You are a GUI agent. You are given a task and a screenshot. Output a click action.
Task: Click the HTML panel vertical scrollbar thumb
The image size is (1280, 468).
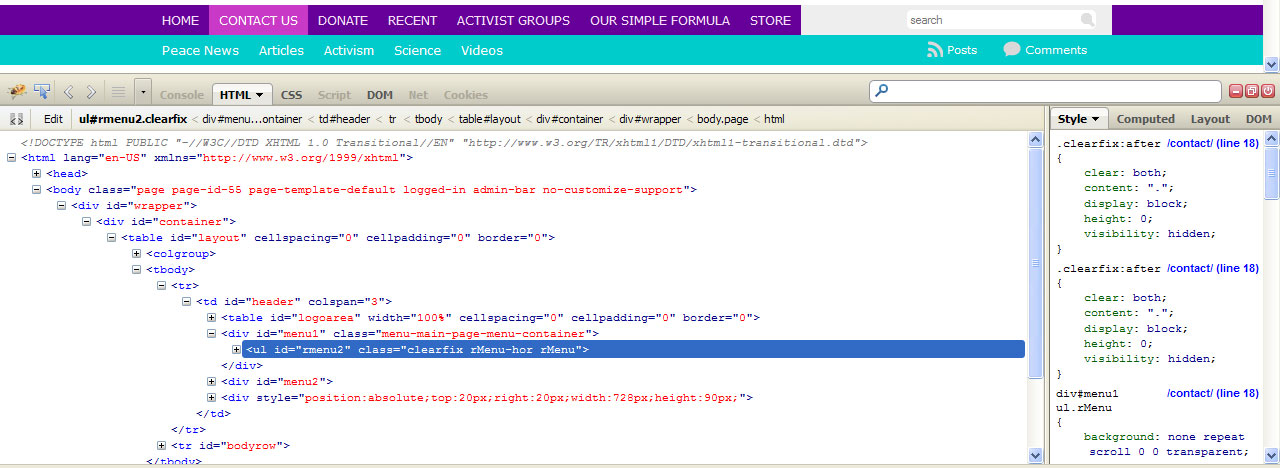point(1035,263)
